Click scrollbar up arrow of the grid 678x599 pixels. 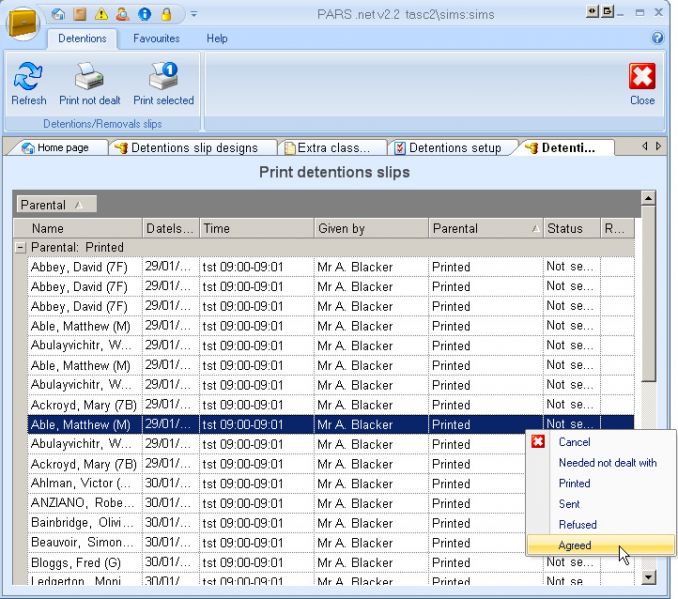pyautogui.click(x=648, y=198)
